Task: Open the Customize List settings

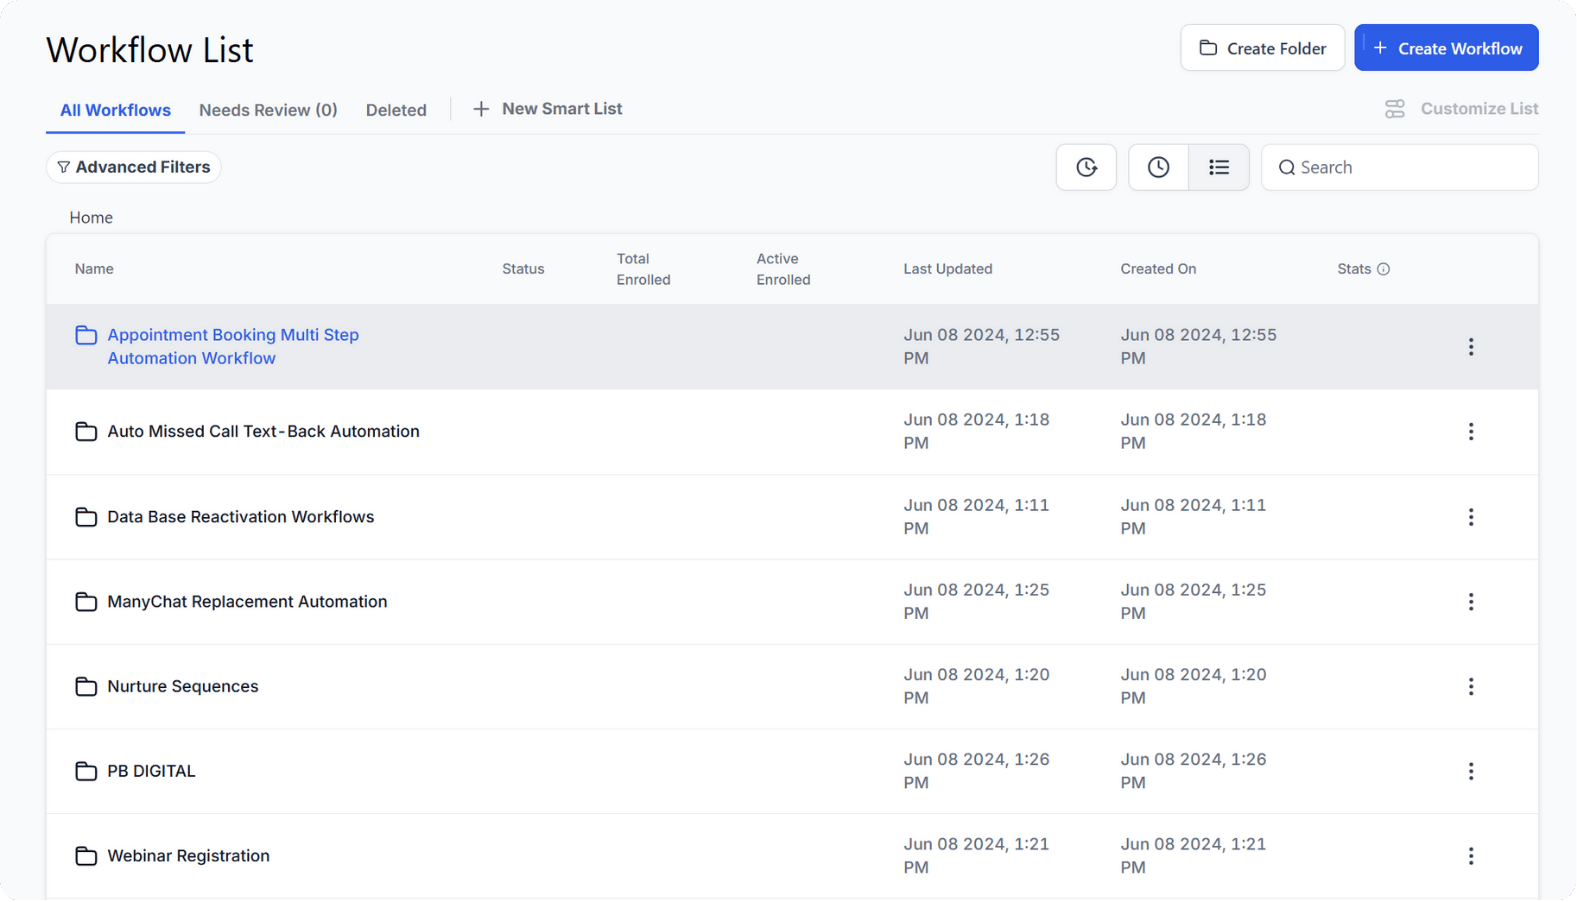Action: click(1461, 109)
